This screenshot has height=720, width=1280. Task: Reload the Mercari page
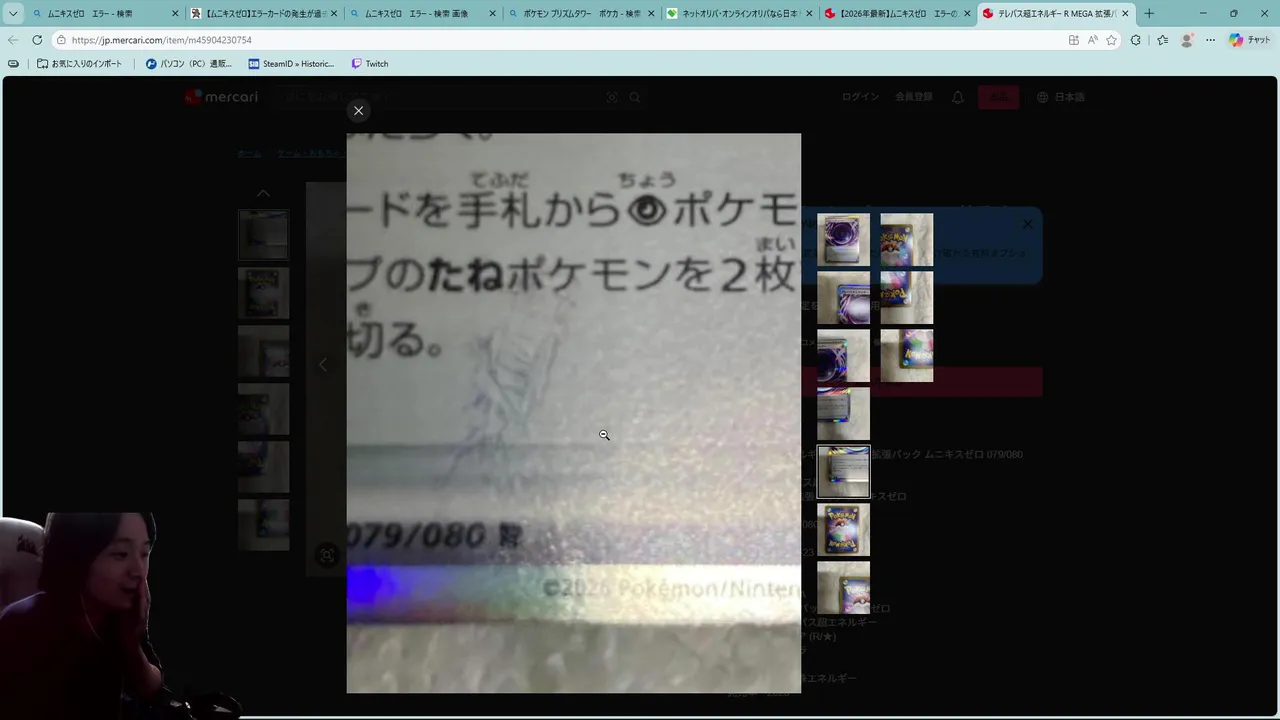click(37, 40)
